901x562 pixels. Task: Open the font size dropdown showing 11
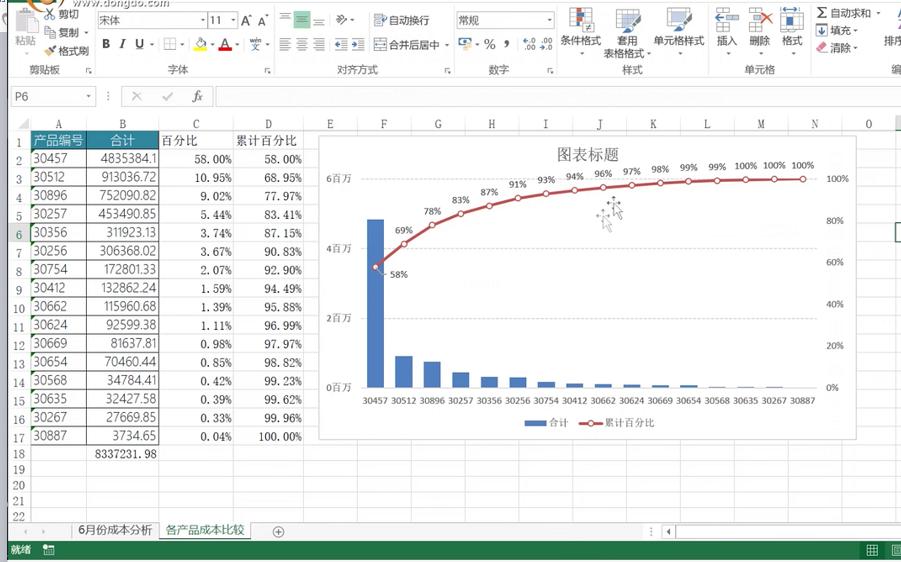233,21
